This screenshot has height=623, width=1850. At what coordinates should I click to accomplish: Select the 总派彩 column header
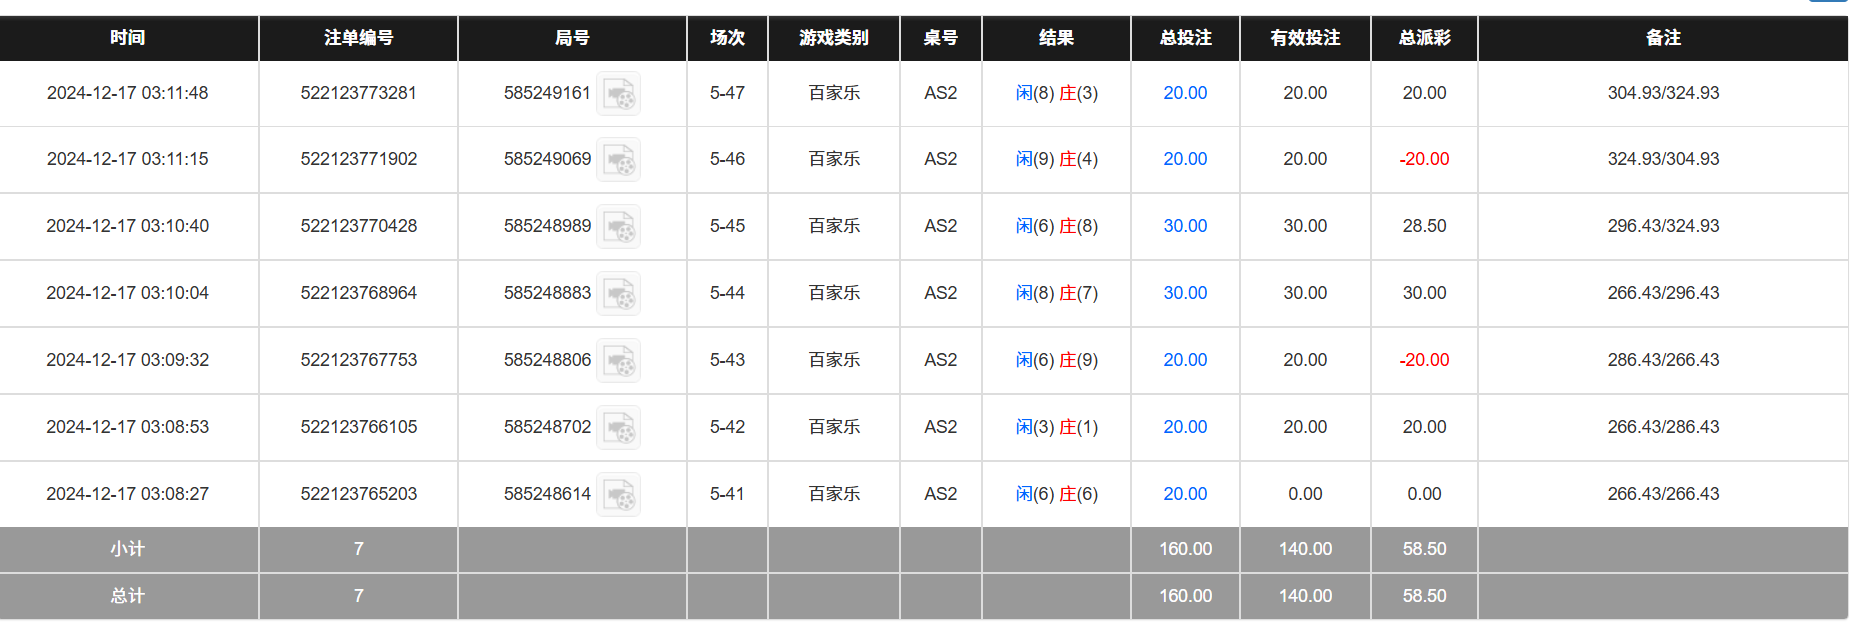pos(1423,38)
